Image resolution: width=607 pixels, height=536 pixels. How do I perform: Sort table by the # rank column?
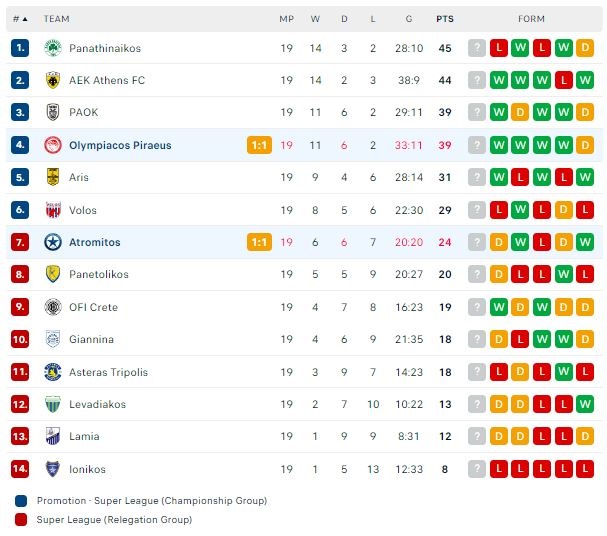(19, 19)
